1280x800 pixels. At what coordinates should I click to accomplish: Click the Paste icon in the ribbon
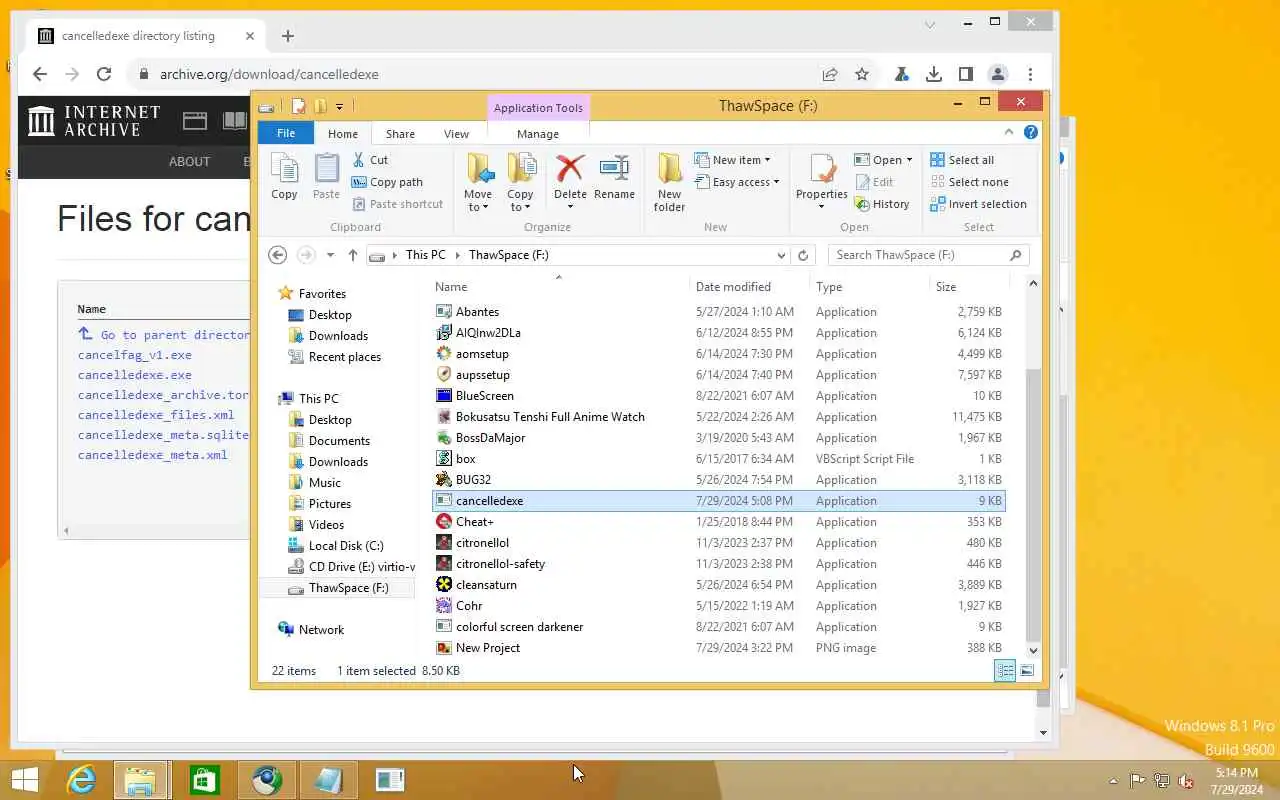click(326, 177)
